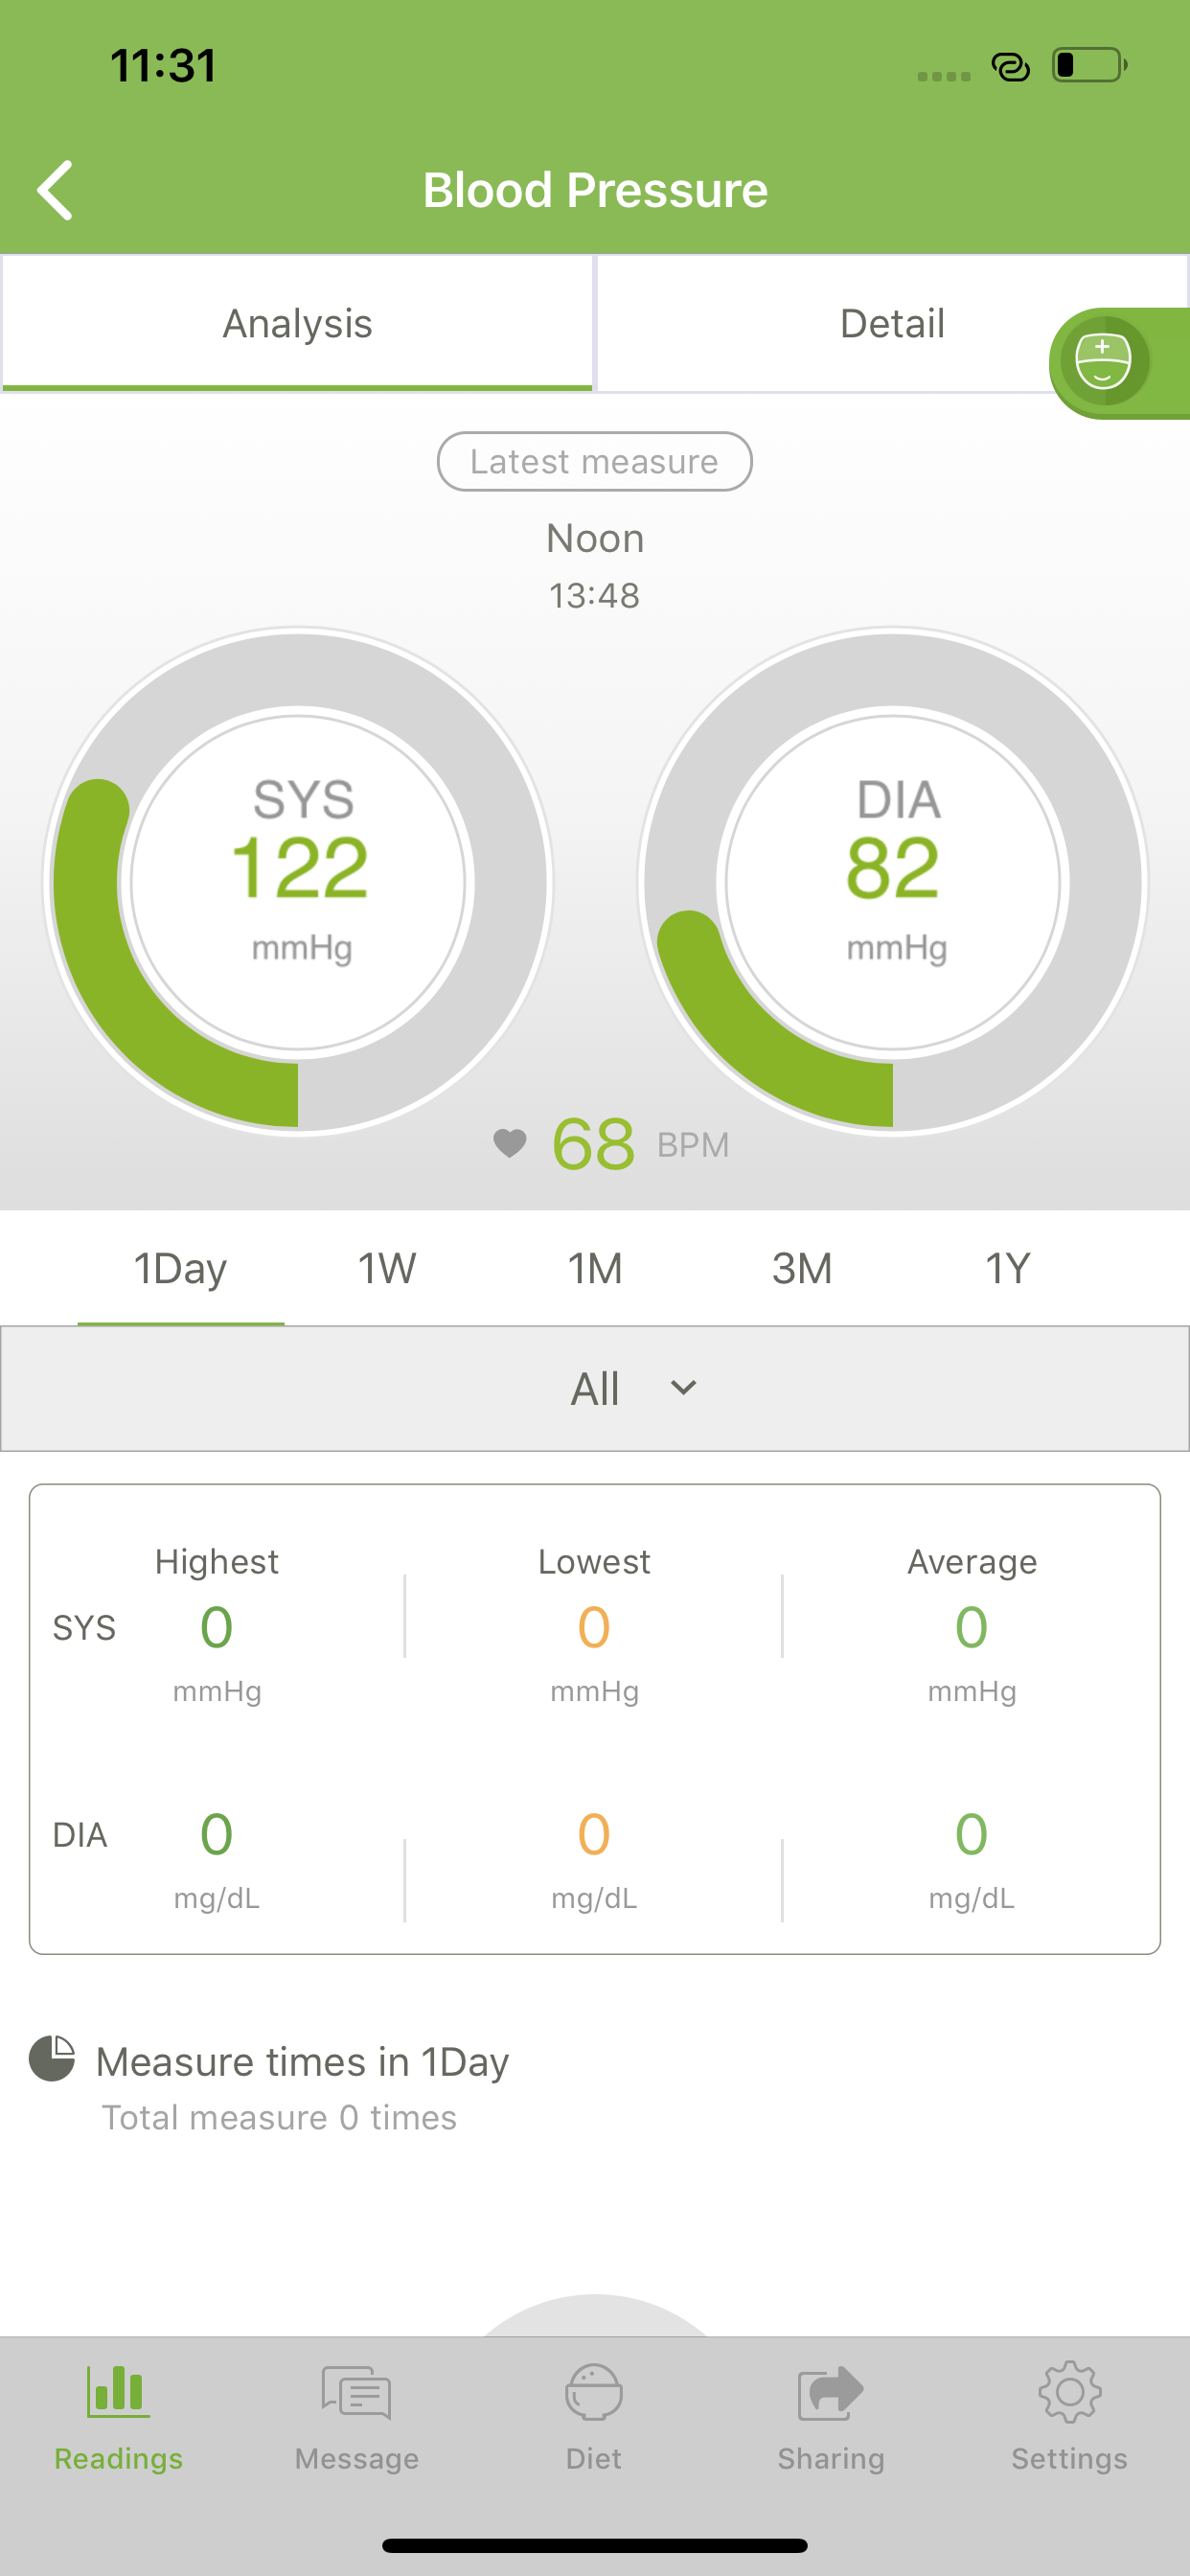
Task: Open the floating add-measurement device icon
Action: 1103,361
